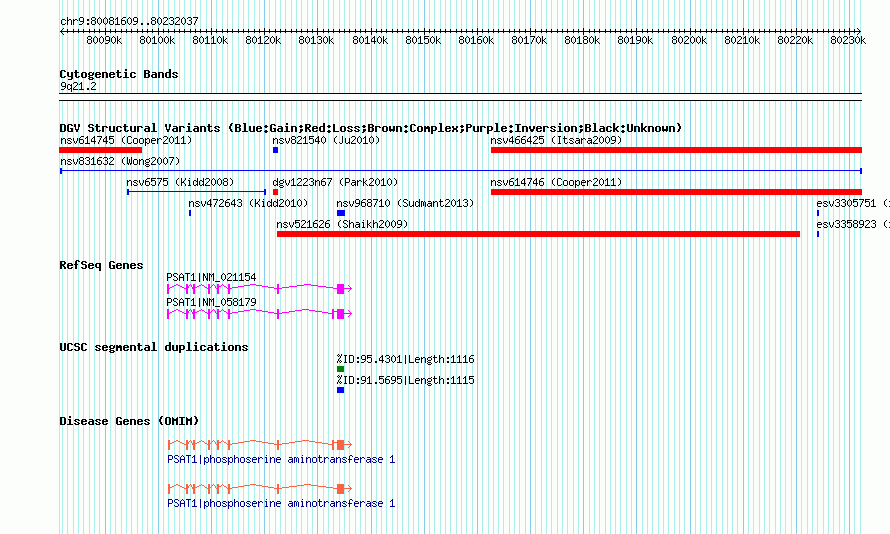Click the nsv6575 (Kidd2008) label
The height and width of the screenshot is (534, 890).
tap(180, 182)
